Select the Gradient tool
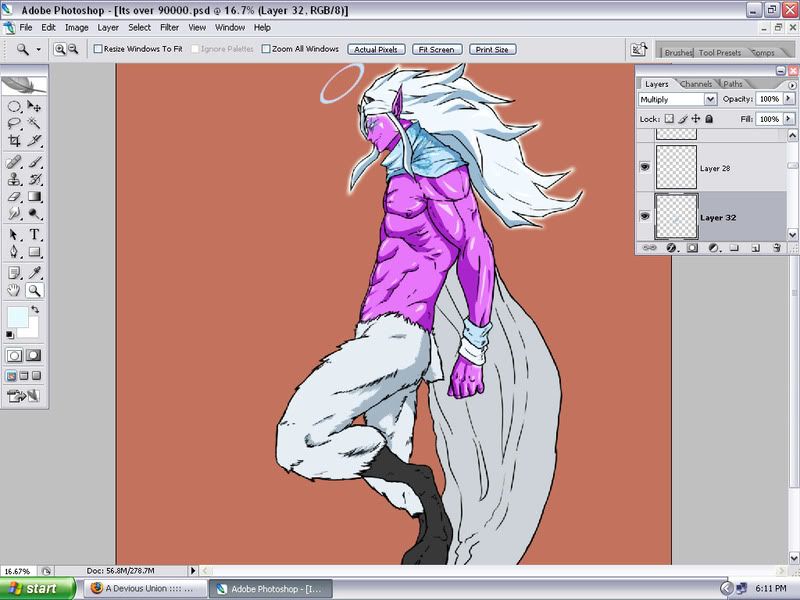This screenshot has width=800, height=600. (34, 196)
